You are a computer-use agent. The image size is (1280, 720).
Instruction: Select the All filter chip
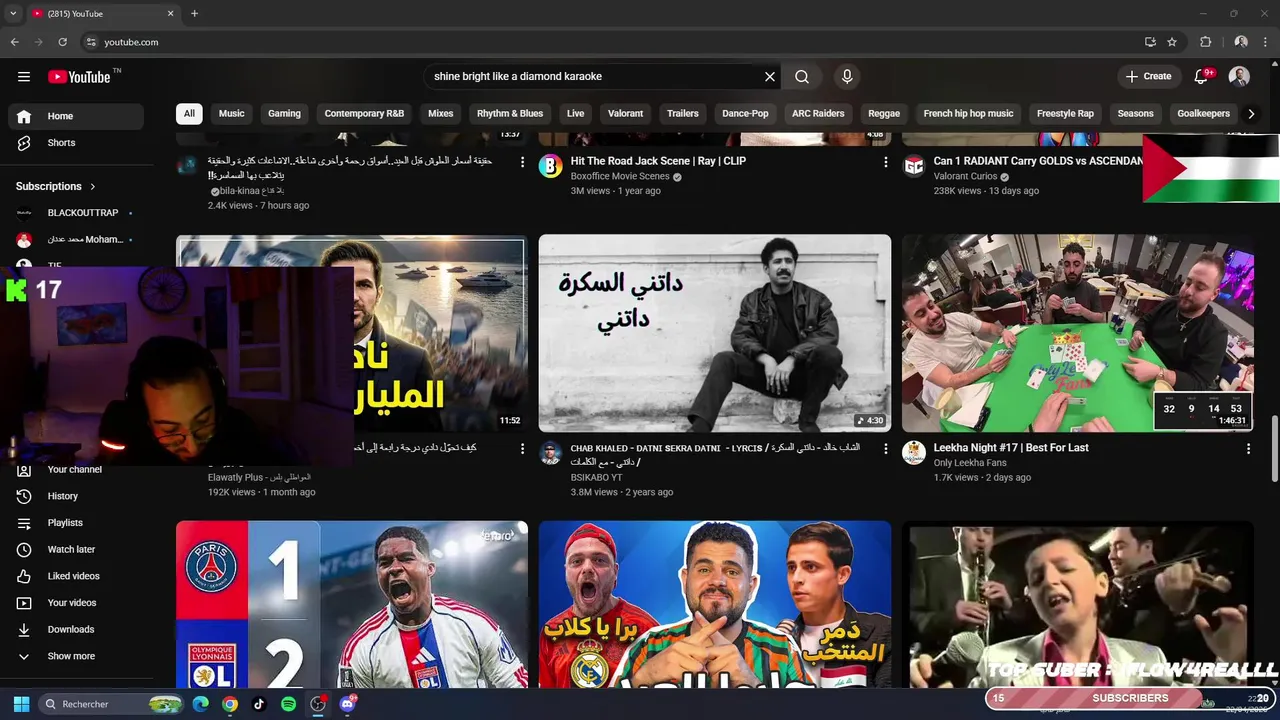point(189,113)
